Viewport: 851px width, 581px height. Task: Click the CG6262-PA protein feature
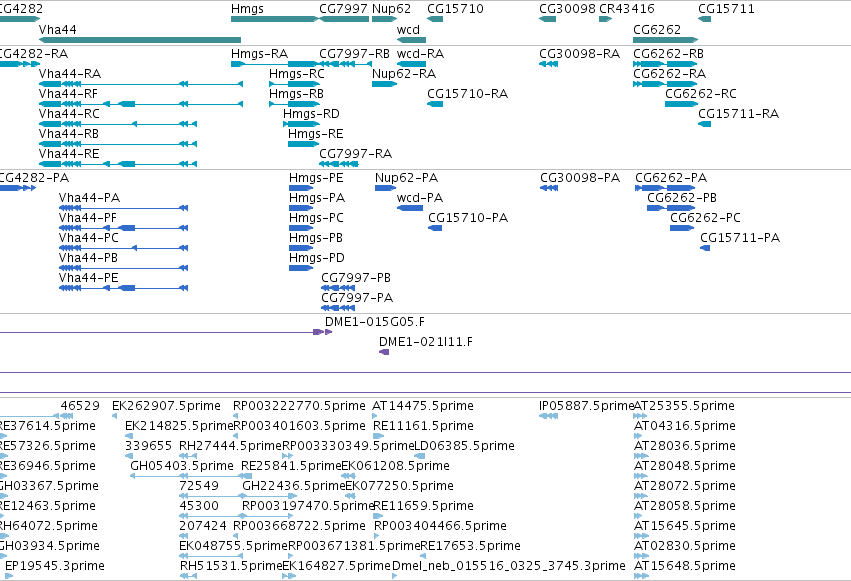tap(665, 188)
